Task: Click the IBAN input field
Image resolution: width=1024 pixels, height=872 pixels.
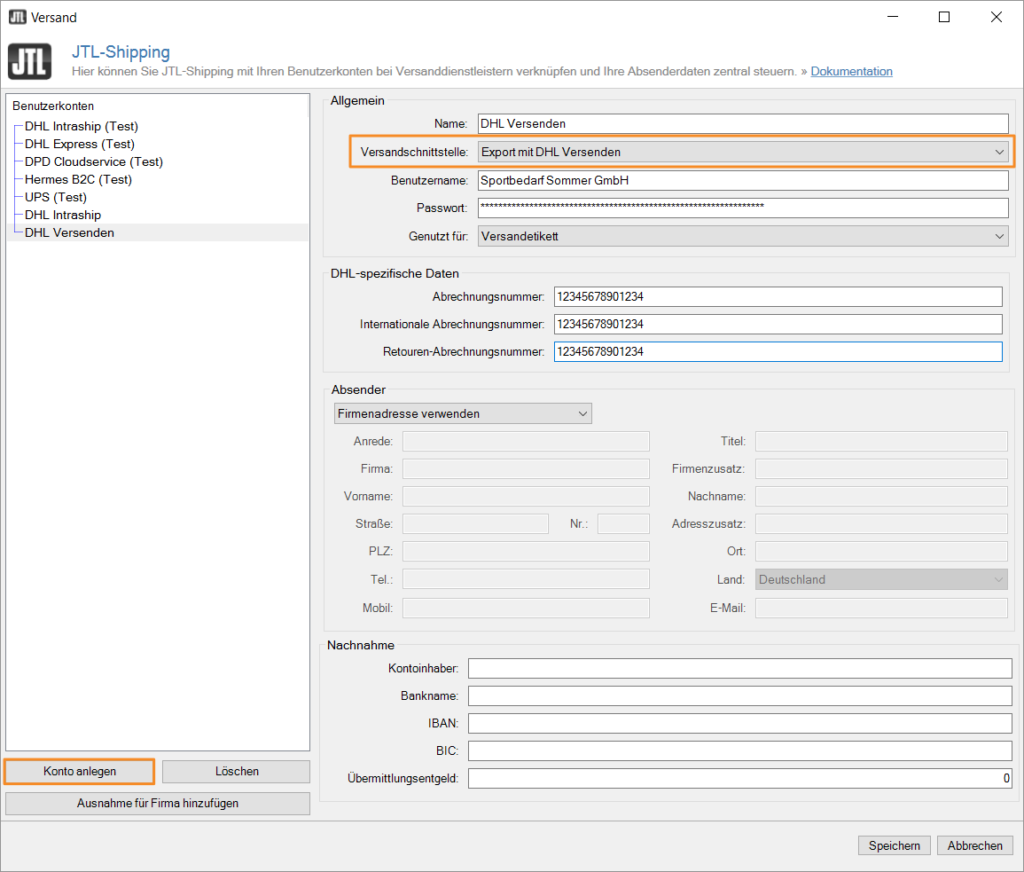Action: coord(739,724)
